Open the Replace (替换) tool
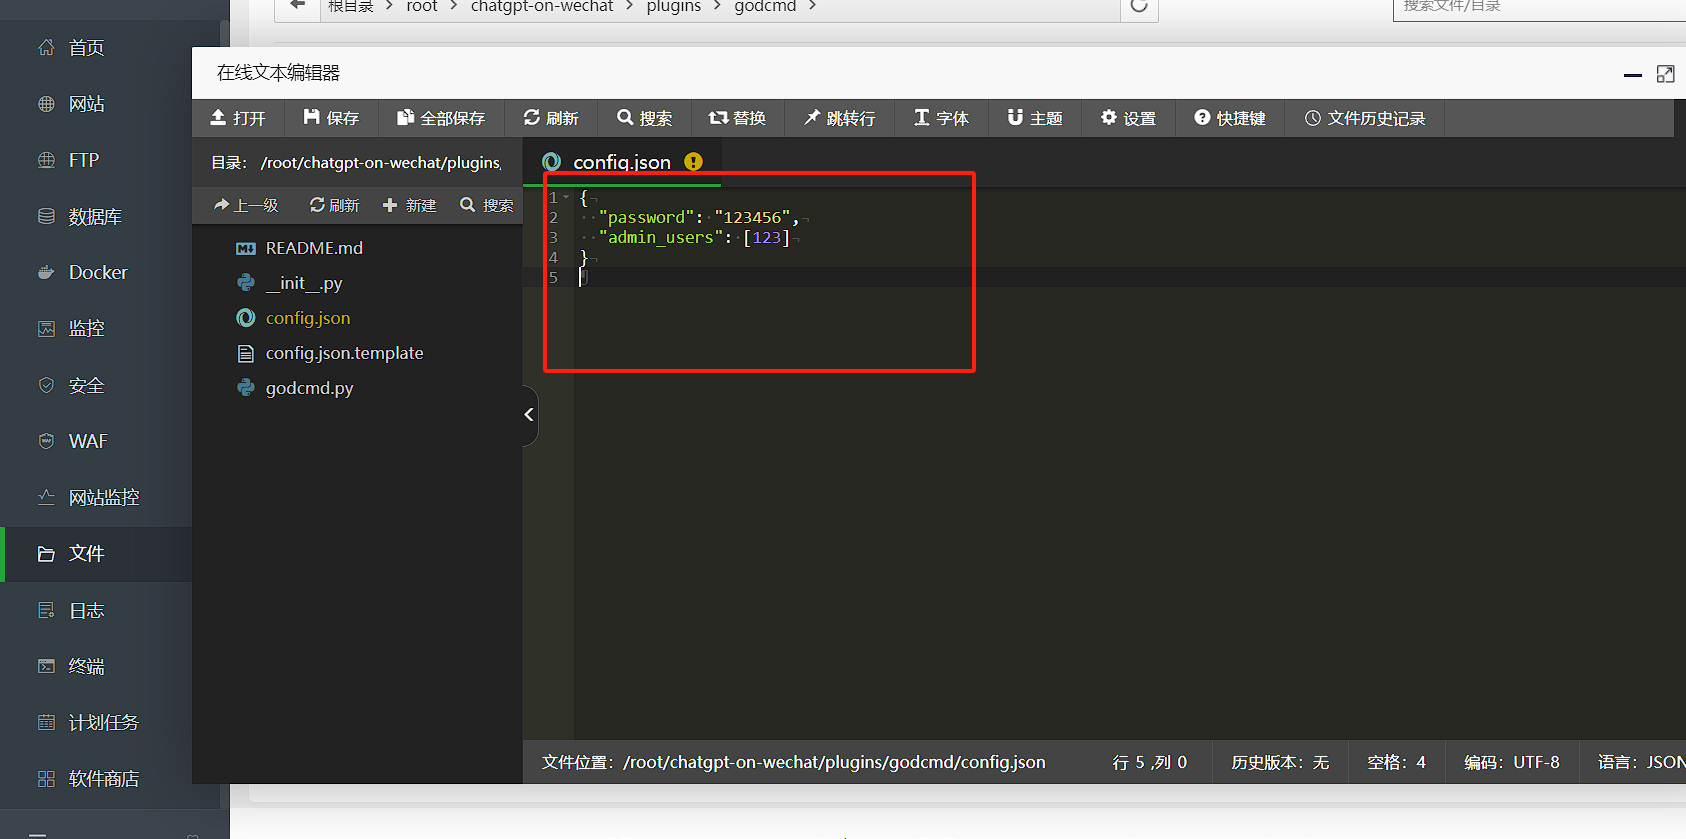Viewport: 1686px width, 839px height. click(737, 118)
